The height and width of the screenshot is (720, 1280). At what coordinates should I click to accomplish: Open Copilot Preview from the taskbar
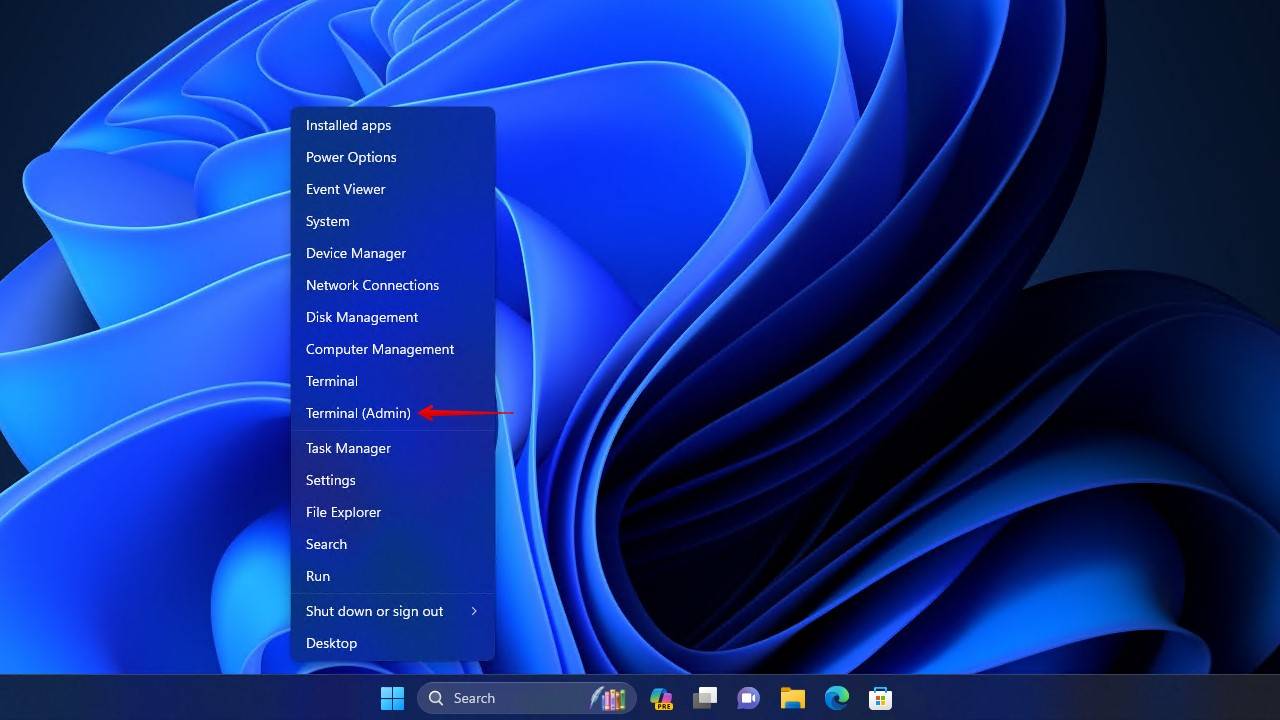(661, 698)
